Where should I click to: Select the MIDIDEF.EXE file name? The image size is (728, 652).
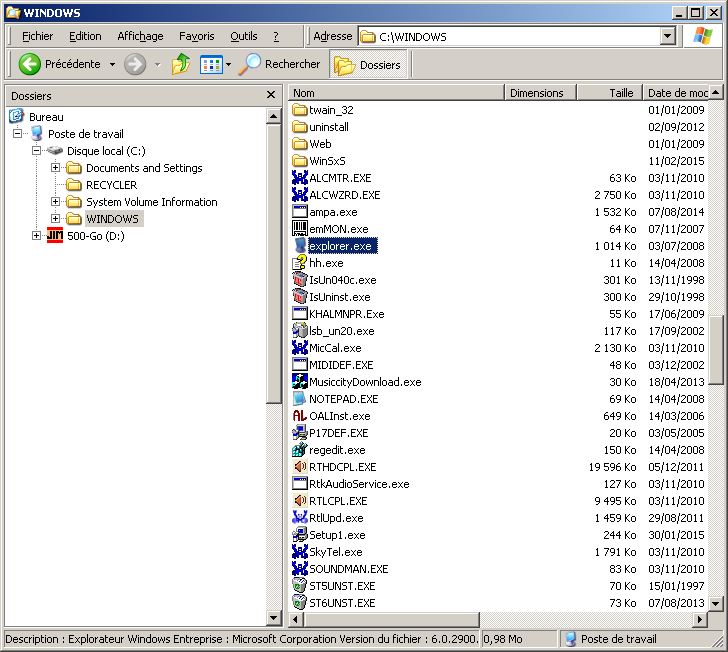click(341, 365)
